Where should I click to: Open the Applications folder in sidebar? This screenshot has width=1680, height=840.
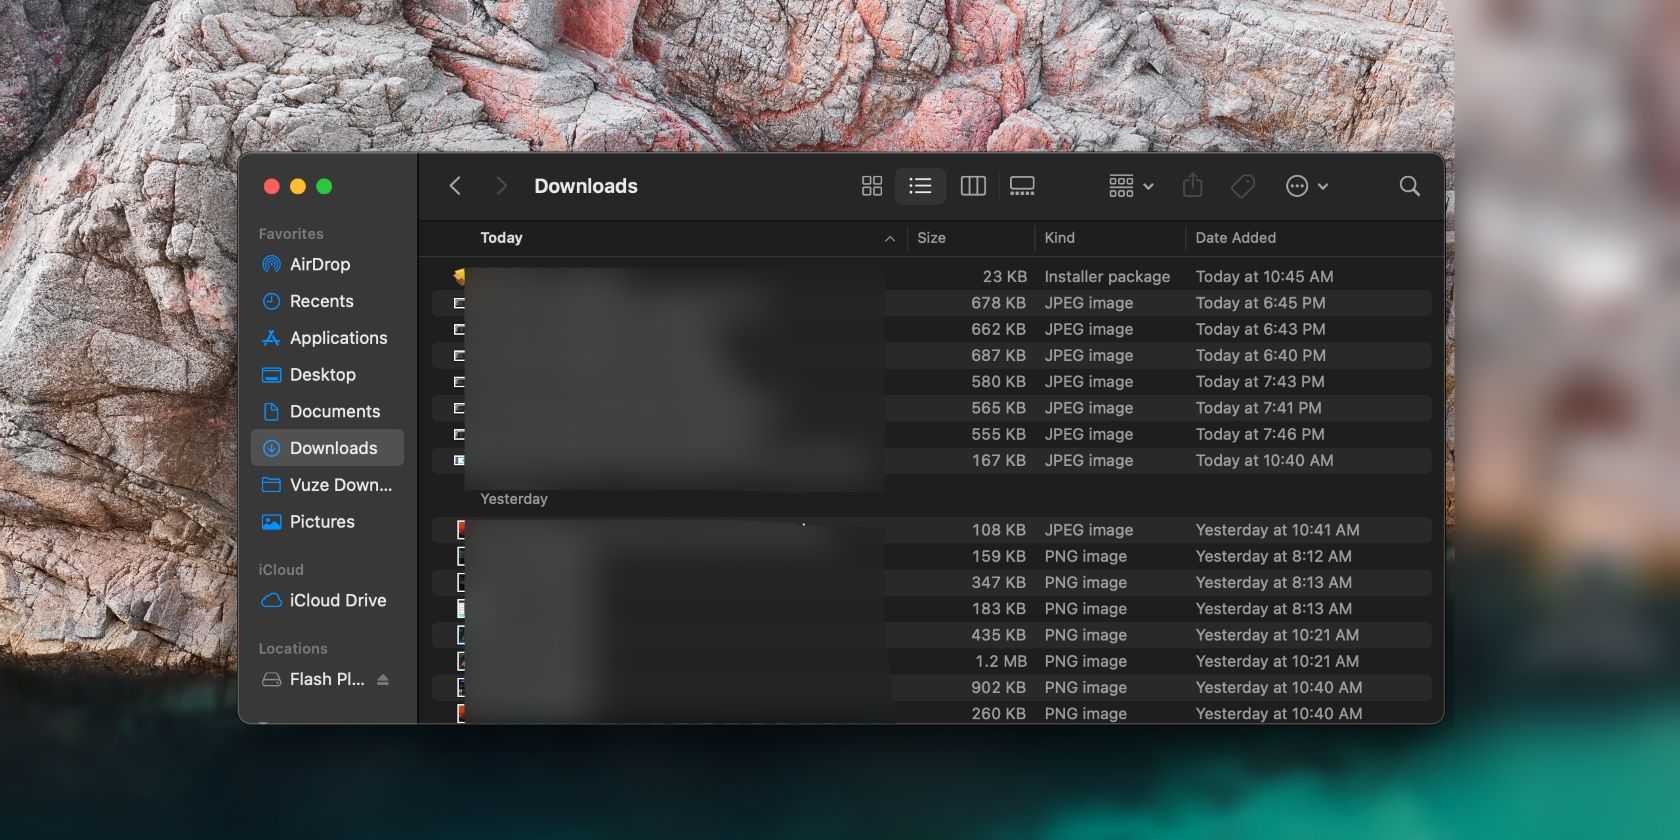(x=338, y=338)
